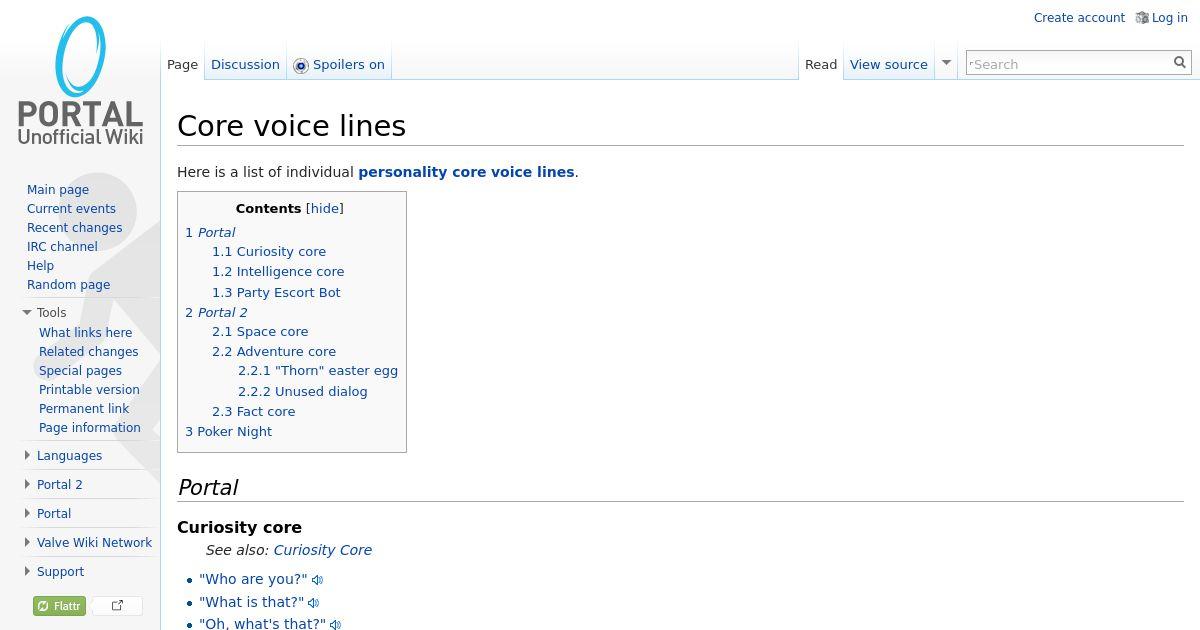Open the View source tab

tap(889, 65)
